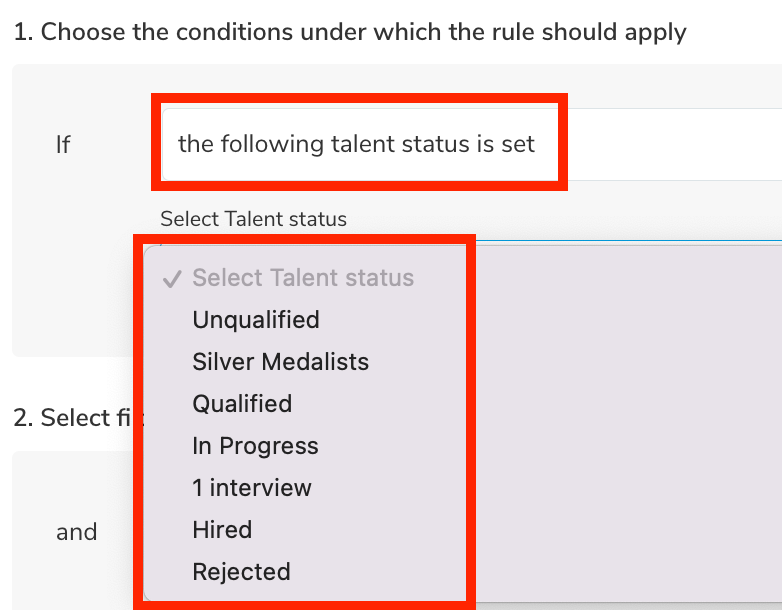Viewport: 782px width, 610px height.
Task: Pick Qualified in the status dropdown
Action: (x=242, y=404)
